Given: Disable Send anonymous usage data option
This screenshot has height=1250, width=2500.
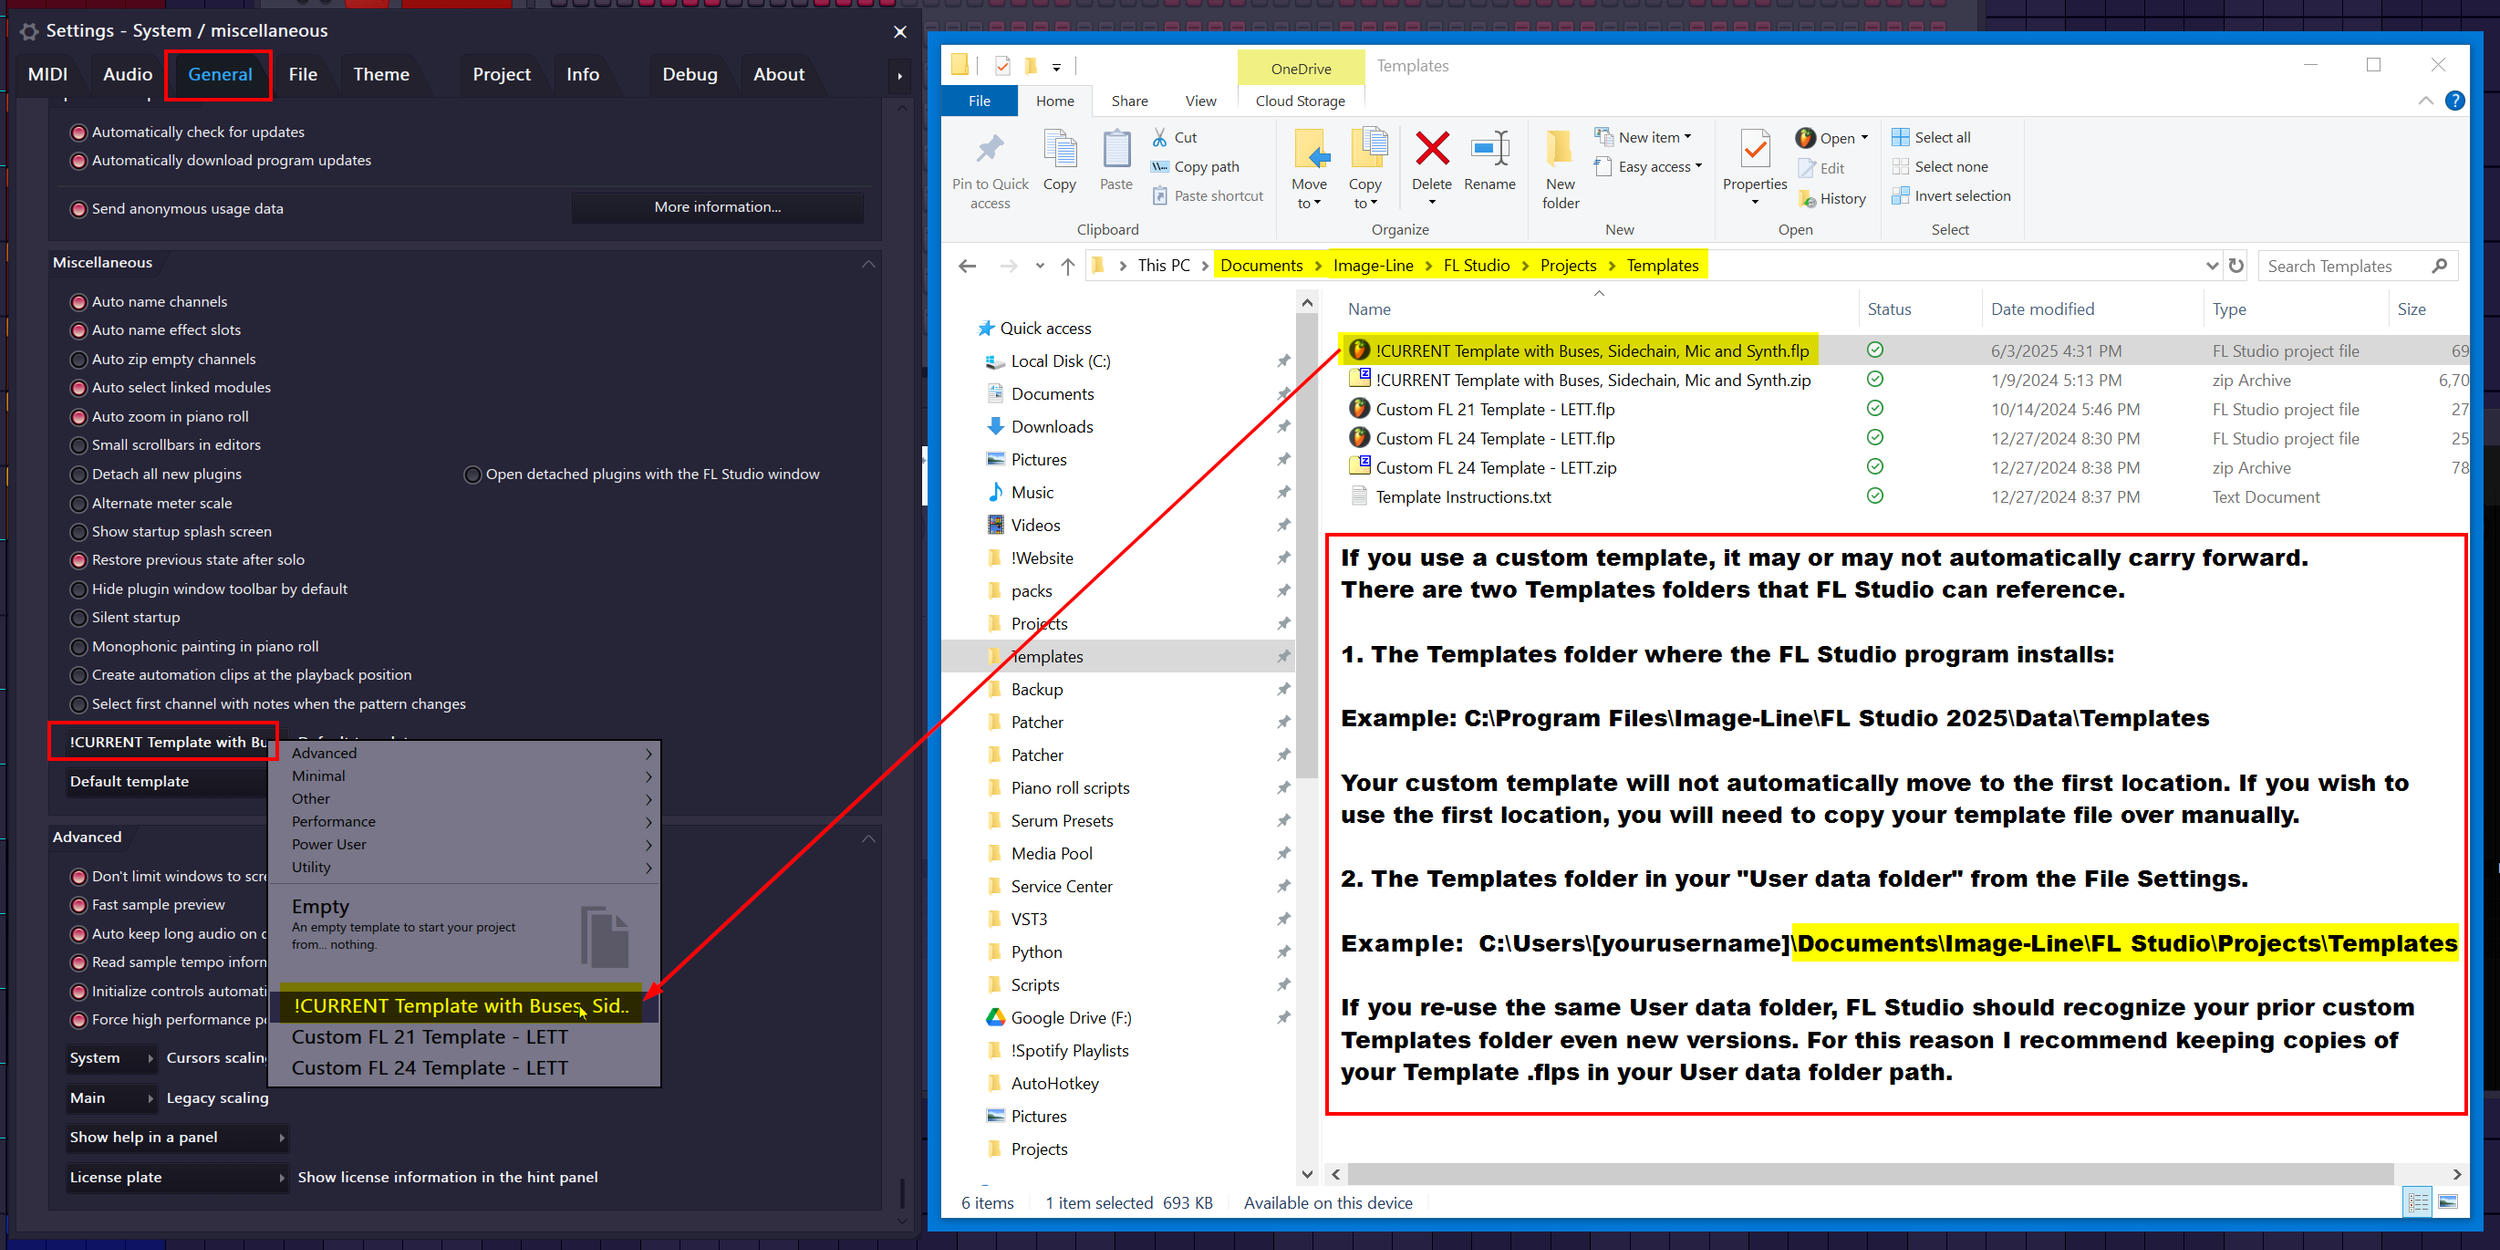Looking at the screenshot, I should [79, 209].
